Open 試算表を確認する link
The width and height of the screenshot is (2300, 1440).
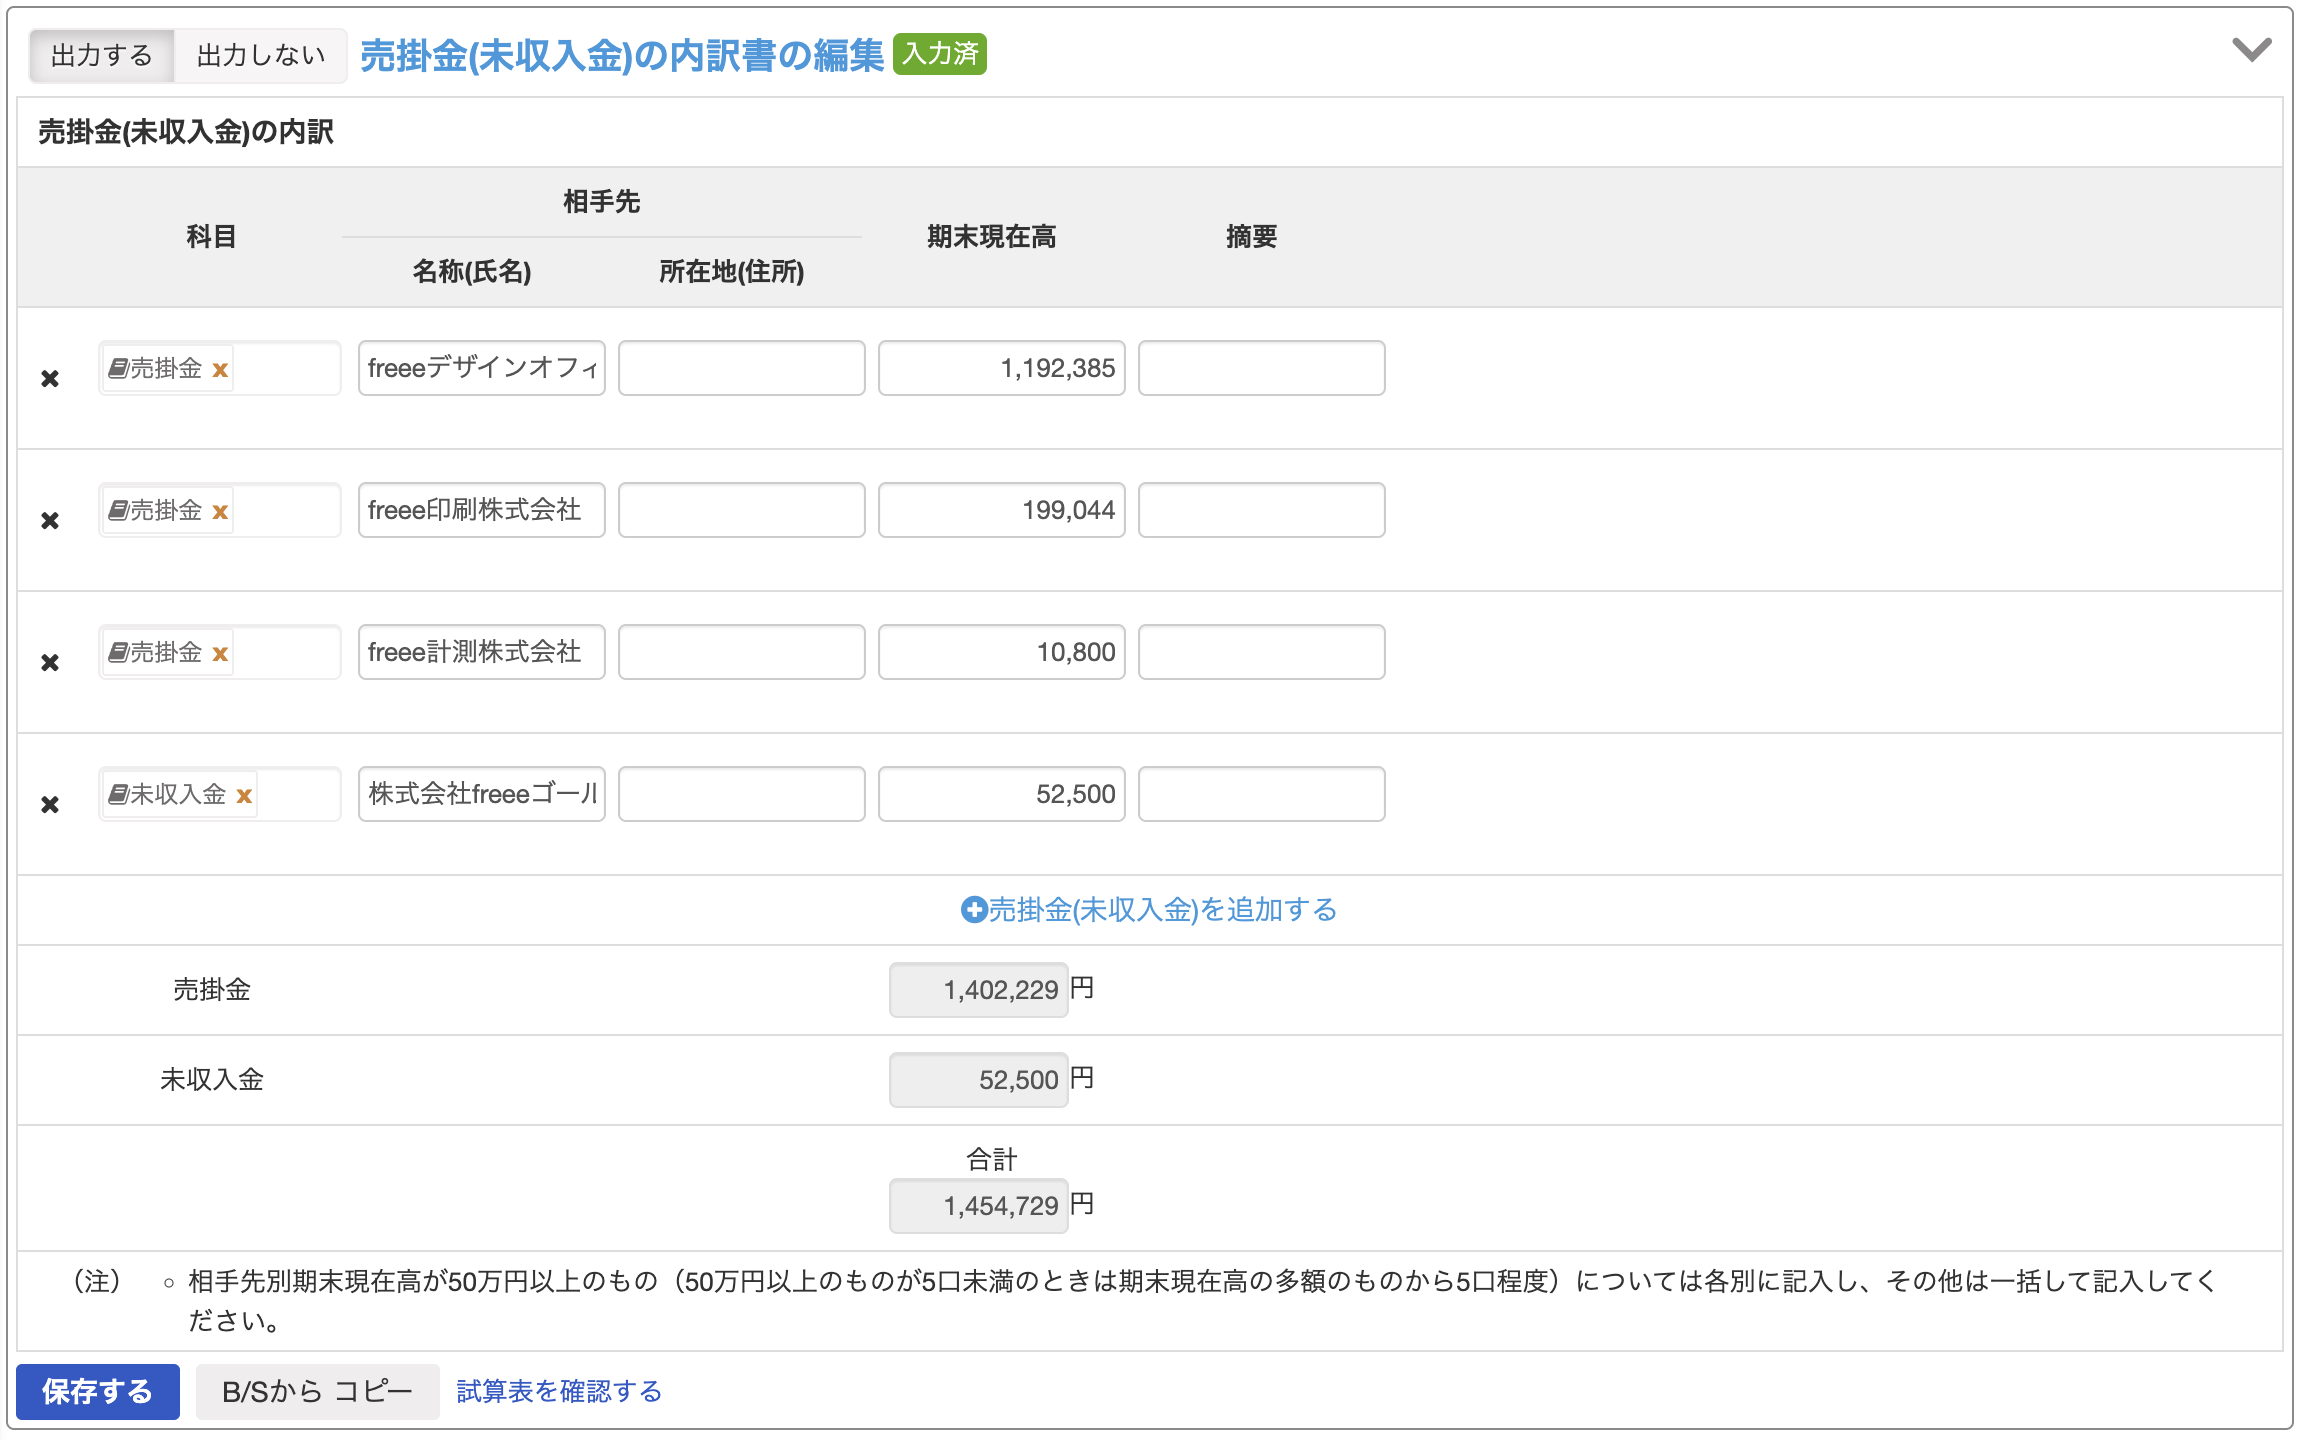point(559,1391)
